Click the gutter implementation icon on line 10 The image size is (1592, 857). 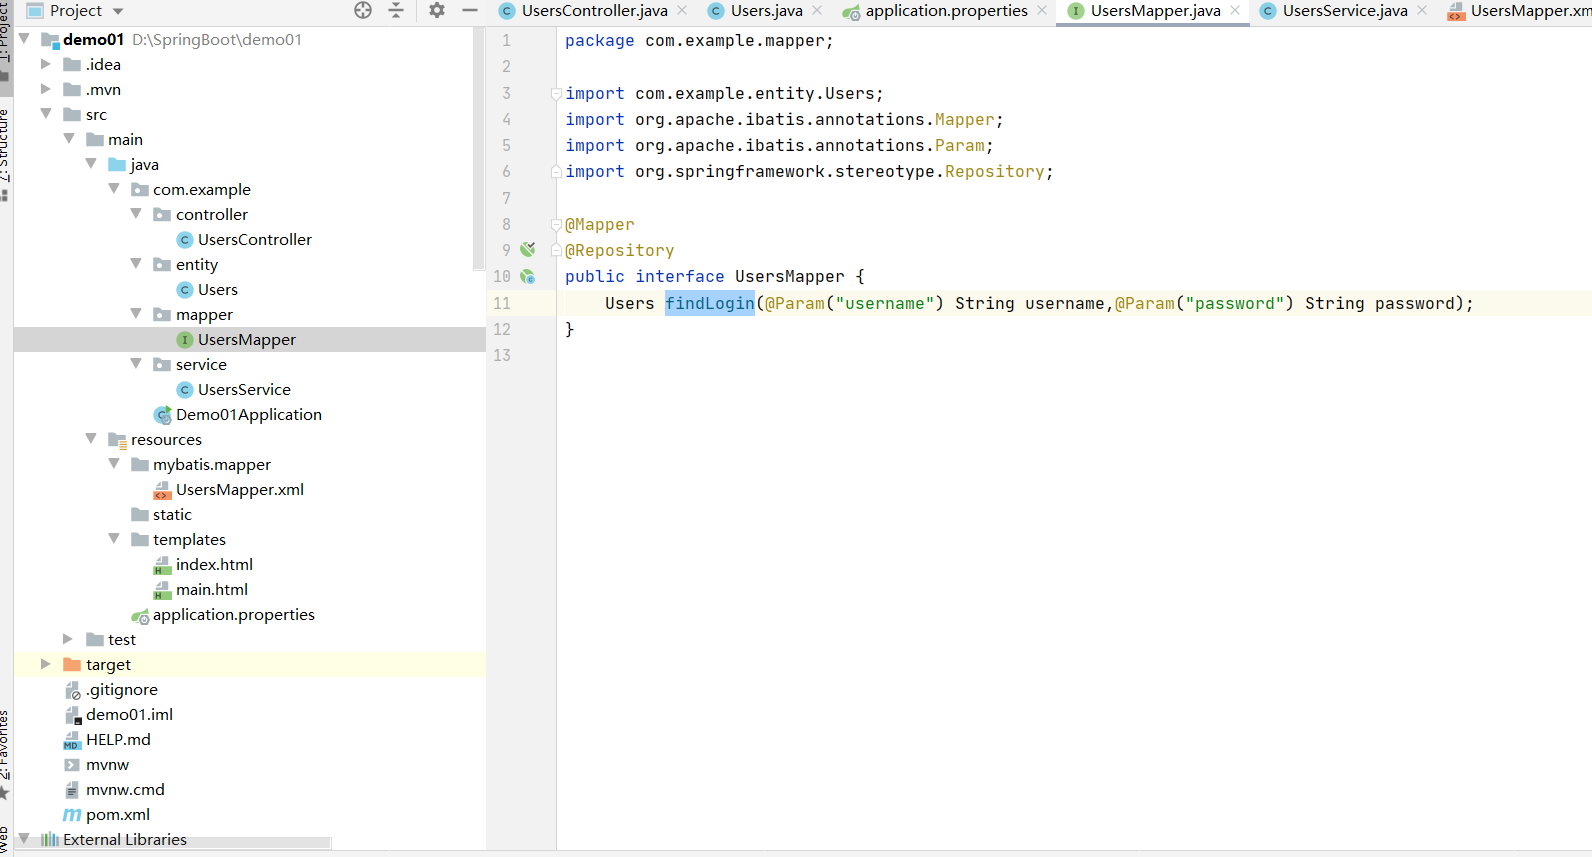[527, 276]
